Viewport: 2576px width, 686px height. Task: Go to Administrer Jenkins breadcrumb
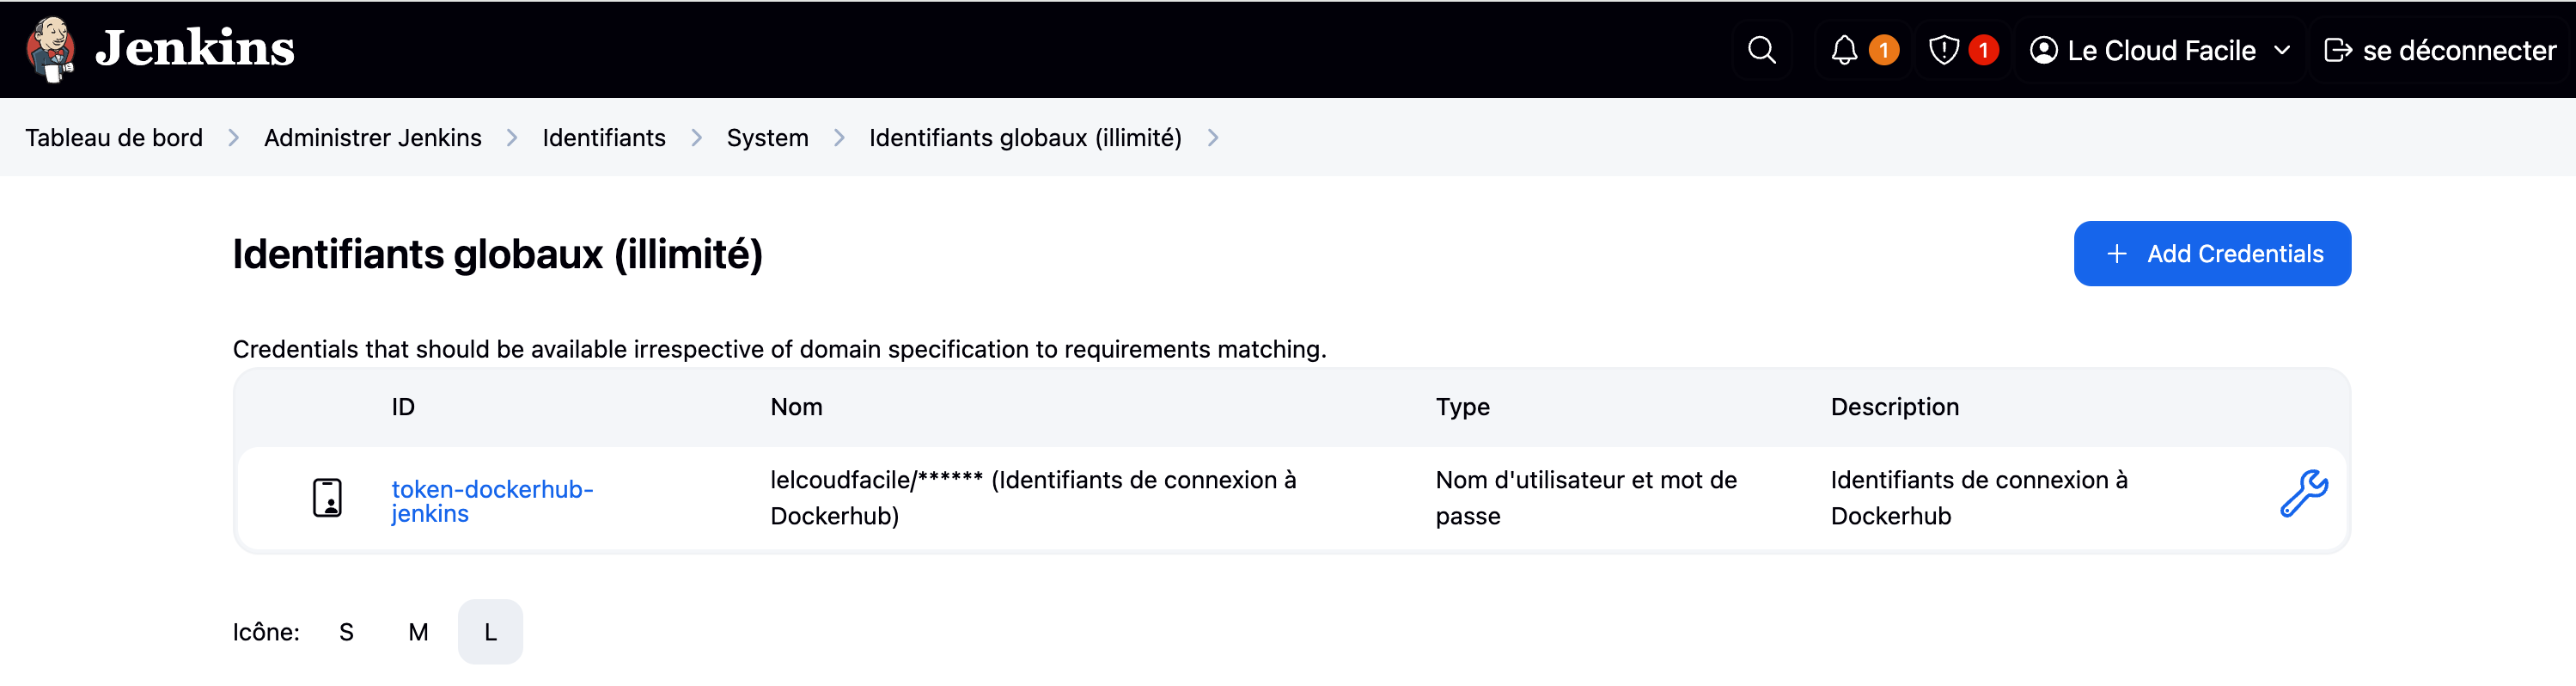[x=372, y=138]
